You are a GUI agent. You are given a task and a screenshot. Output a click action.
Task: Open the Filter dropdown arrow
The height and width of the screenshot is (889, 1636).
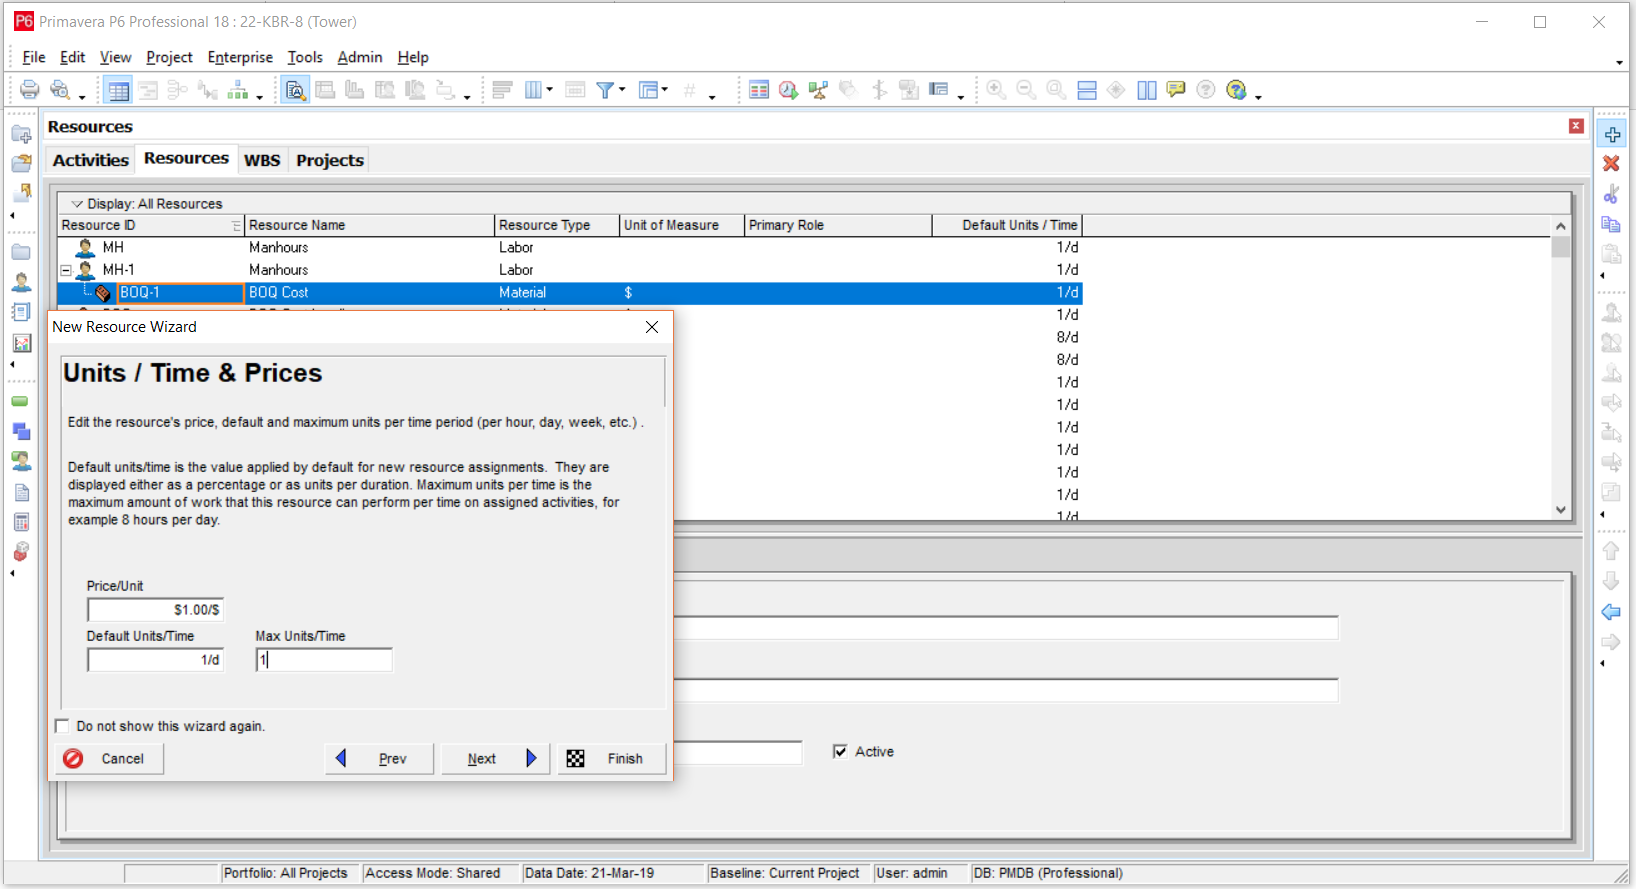(622, 90)
